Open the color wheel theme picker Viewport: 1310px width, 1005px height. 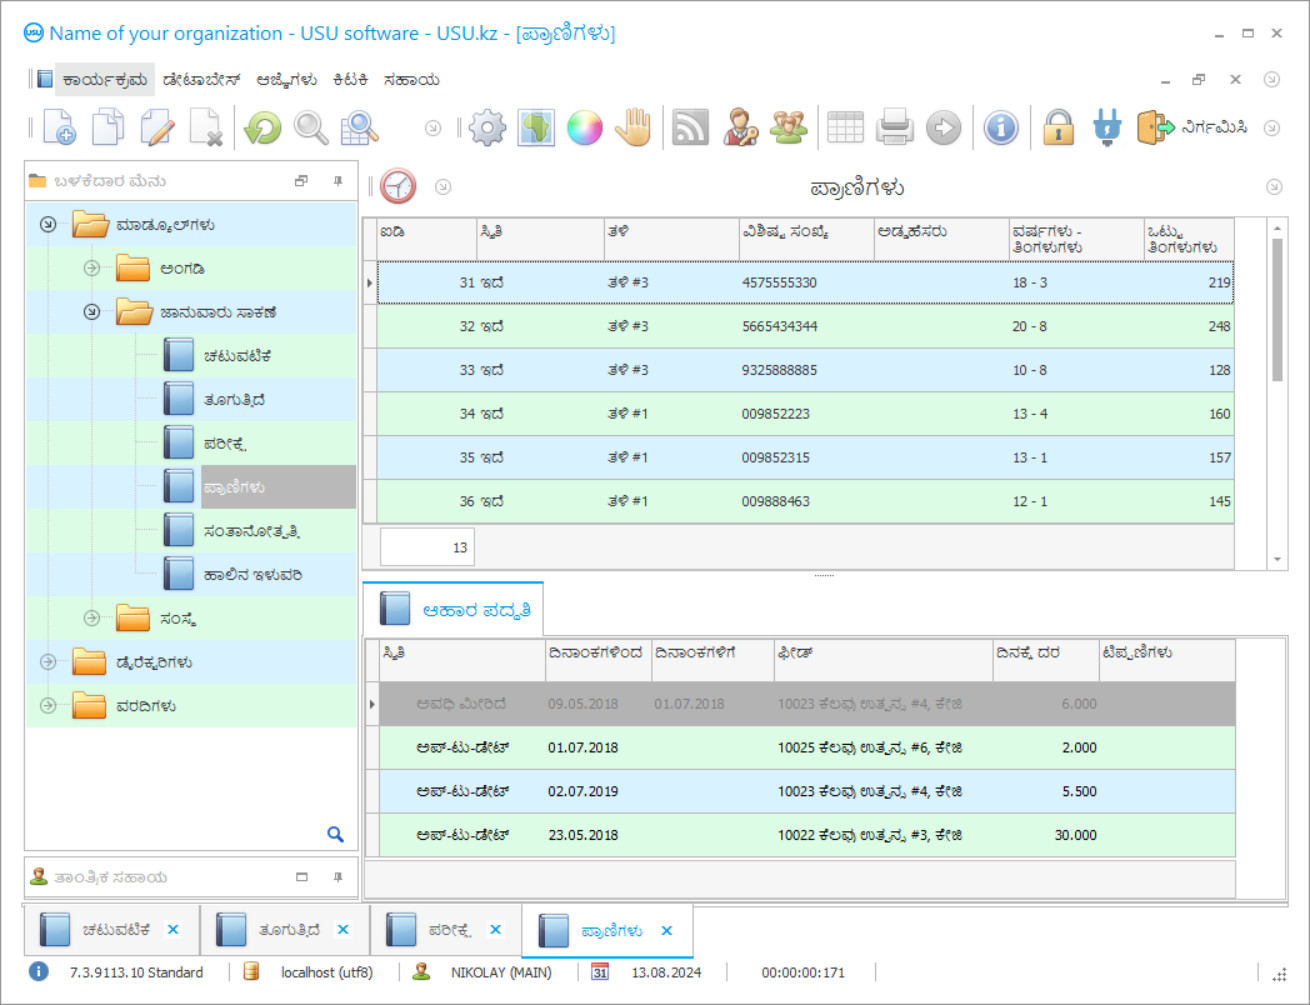click(585, 128)
